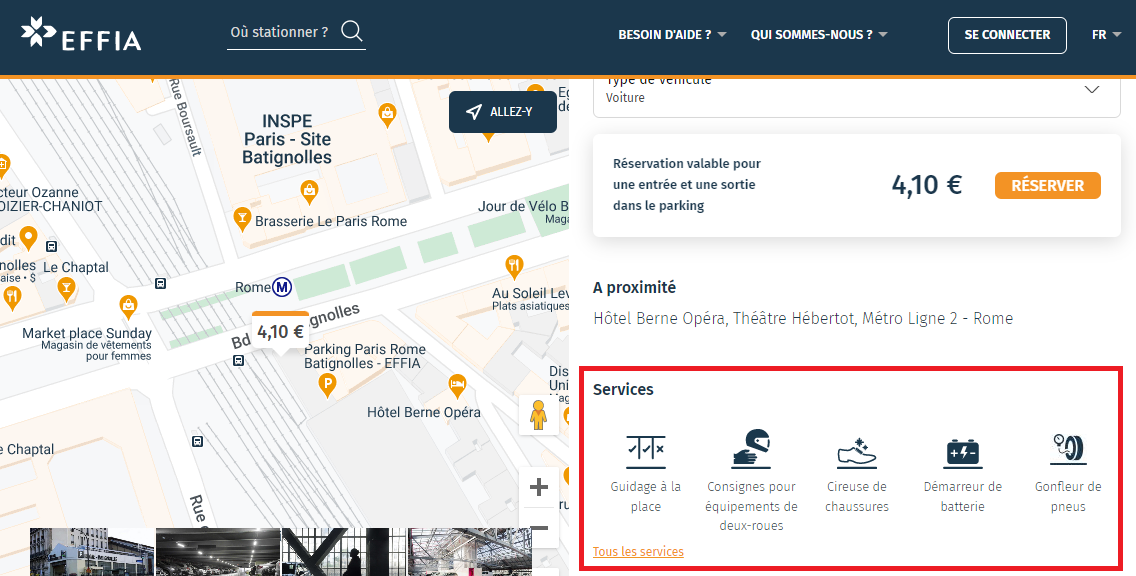
Task: Click the Où stationner search field
Action: point(296,33)
